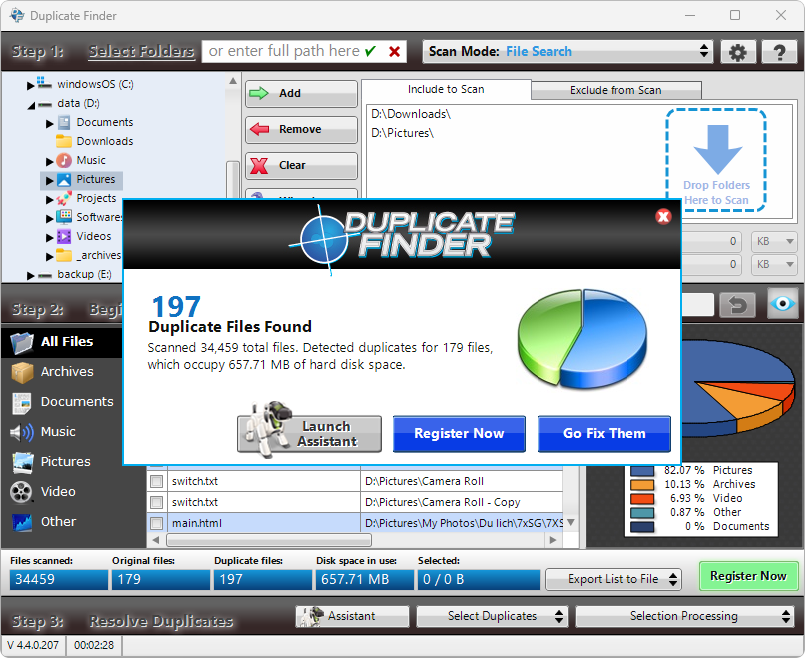Select D:\Downloads\ in include list
This screenshot has height=658, width=805.
click(411, 114)
